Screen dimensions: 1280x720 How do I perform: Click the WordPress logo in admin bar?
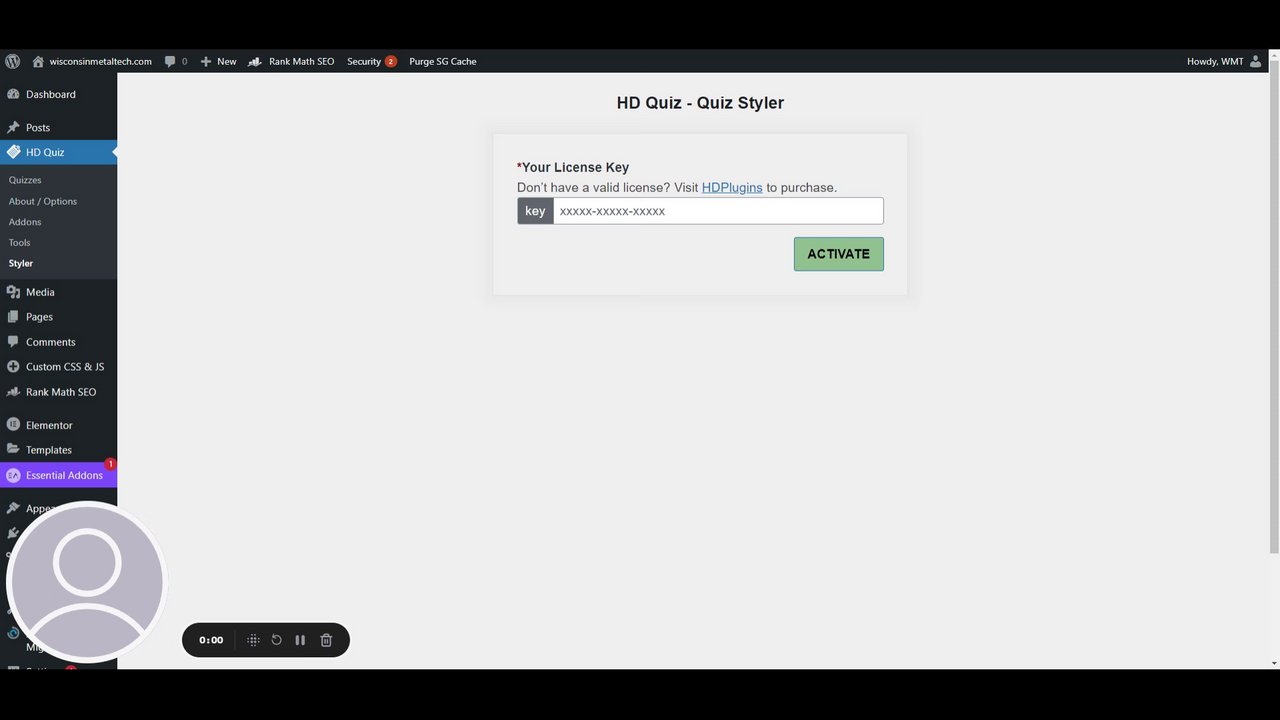pos(13,61)
